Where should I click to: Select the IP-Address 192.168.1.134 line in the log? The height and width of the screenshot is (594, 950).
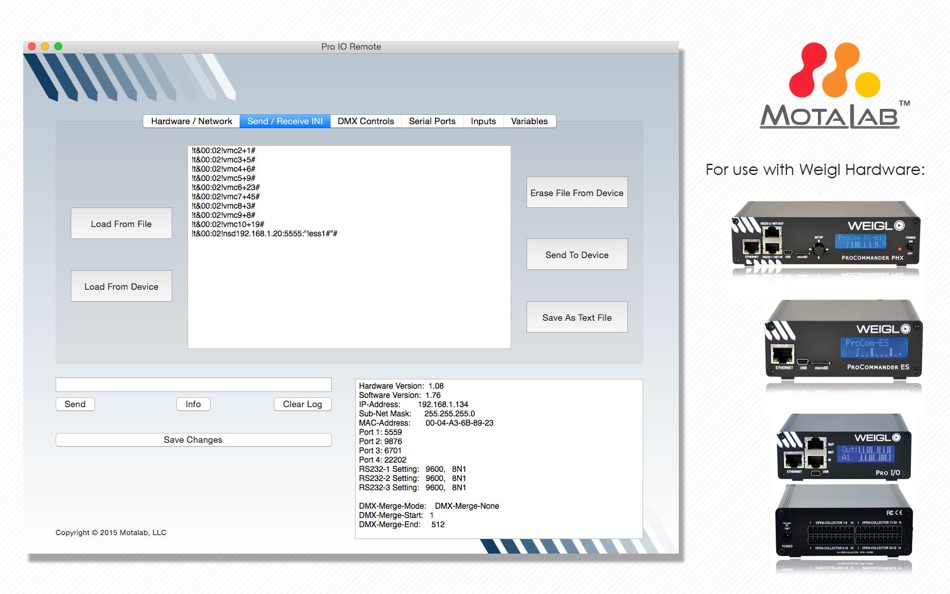tap(413, 404)
